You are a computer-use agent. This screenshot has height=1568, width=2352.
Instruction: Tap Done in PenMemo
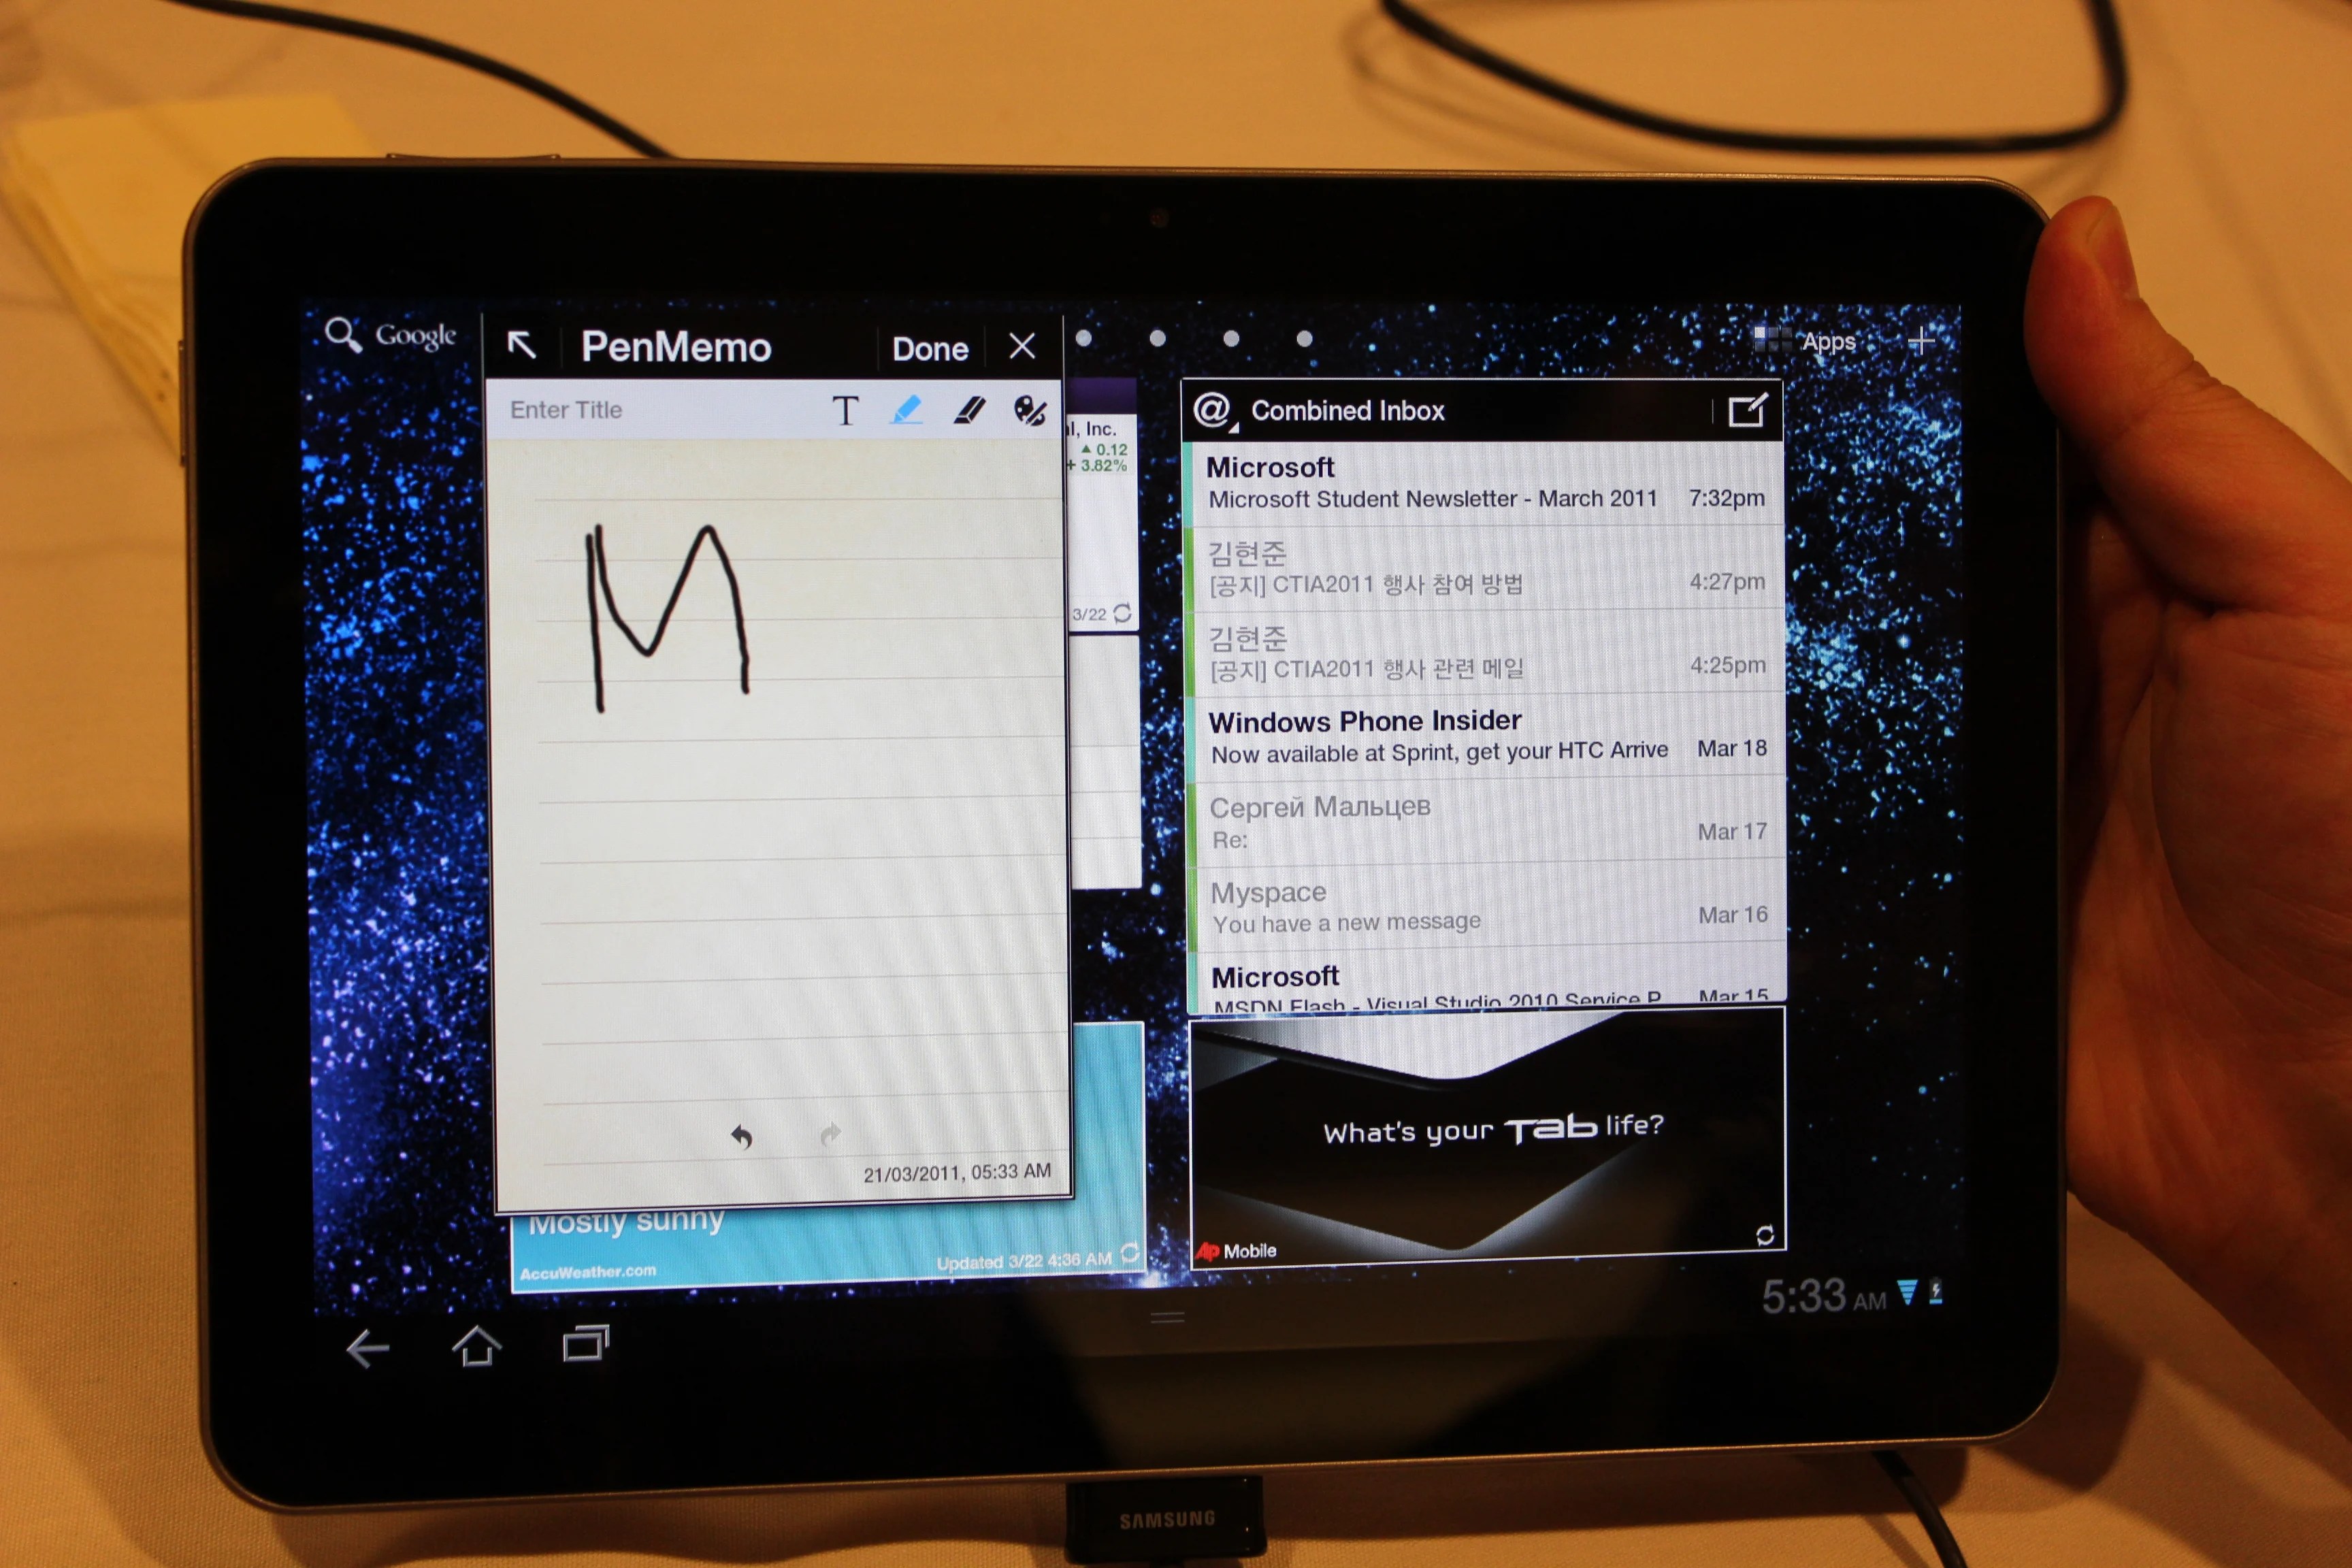point(929,349)
